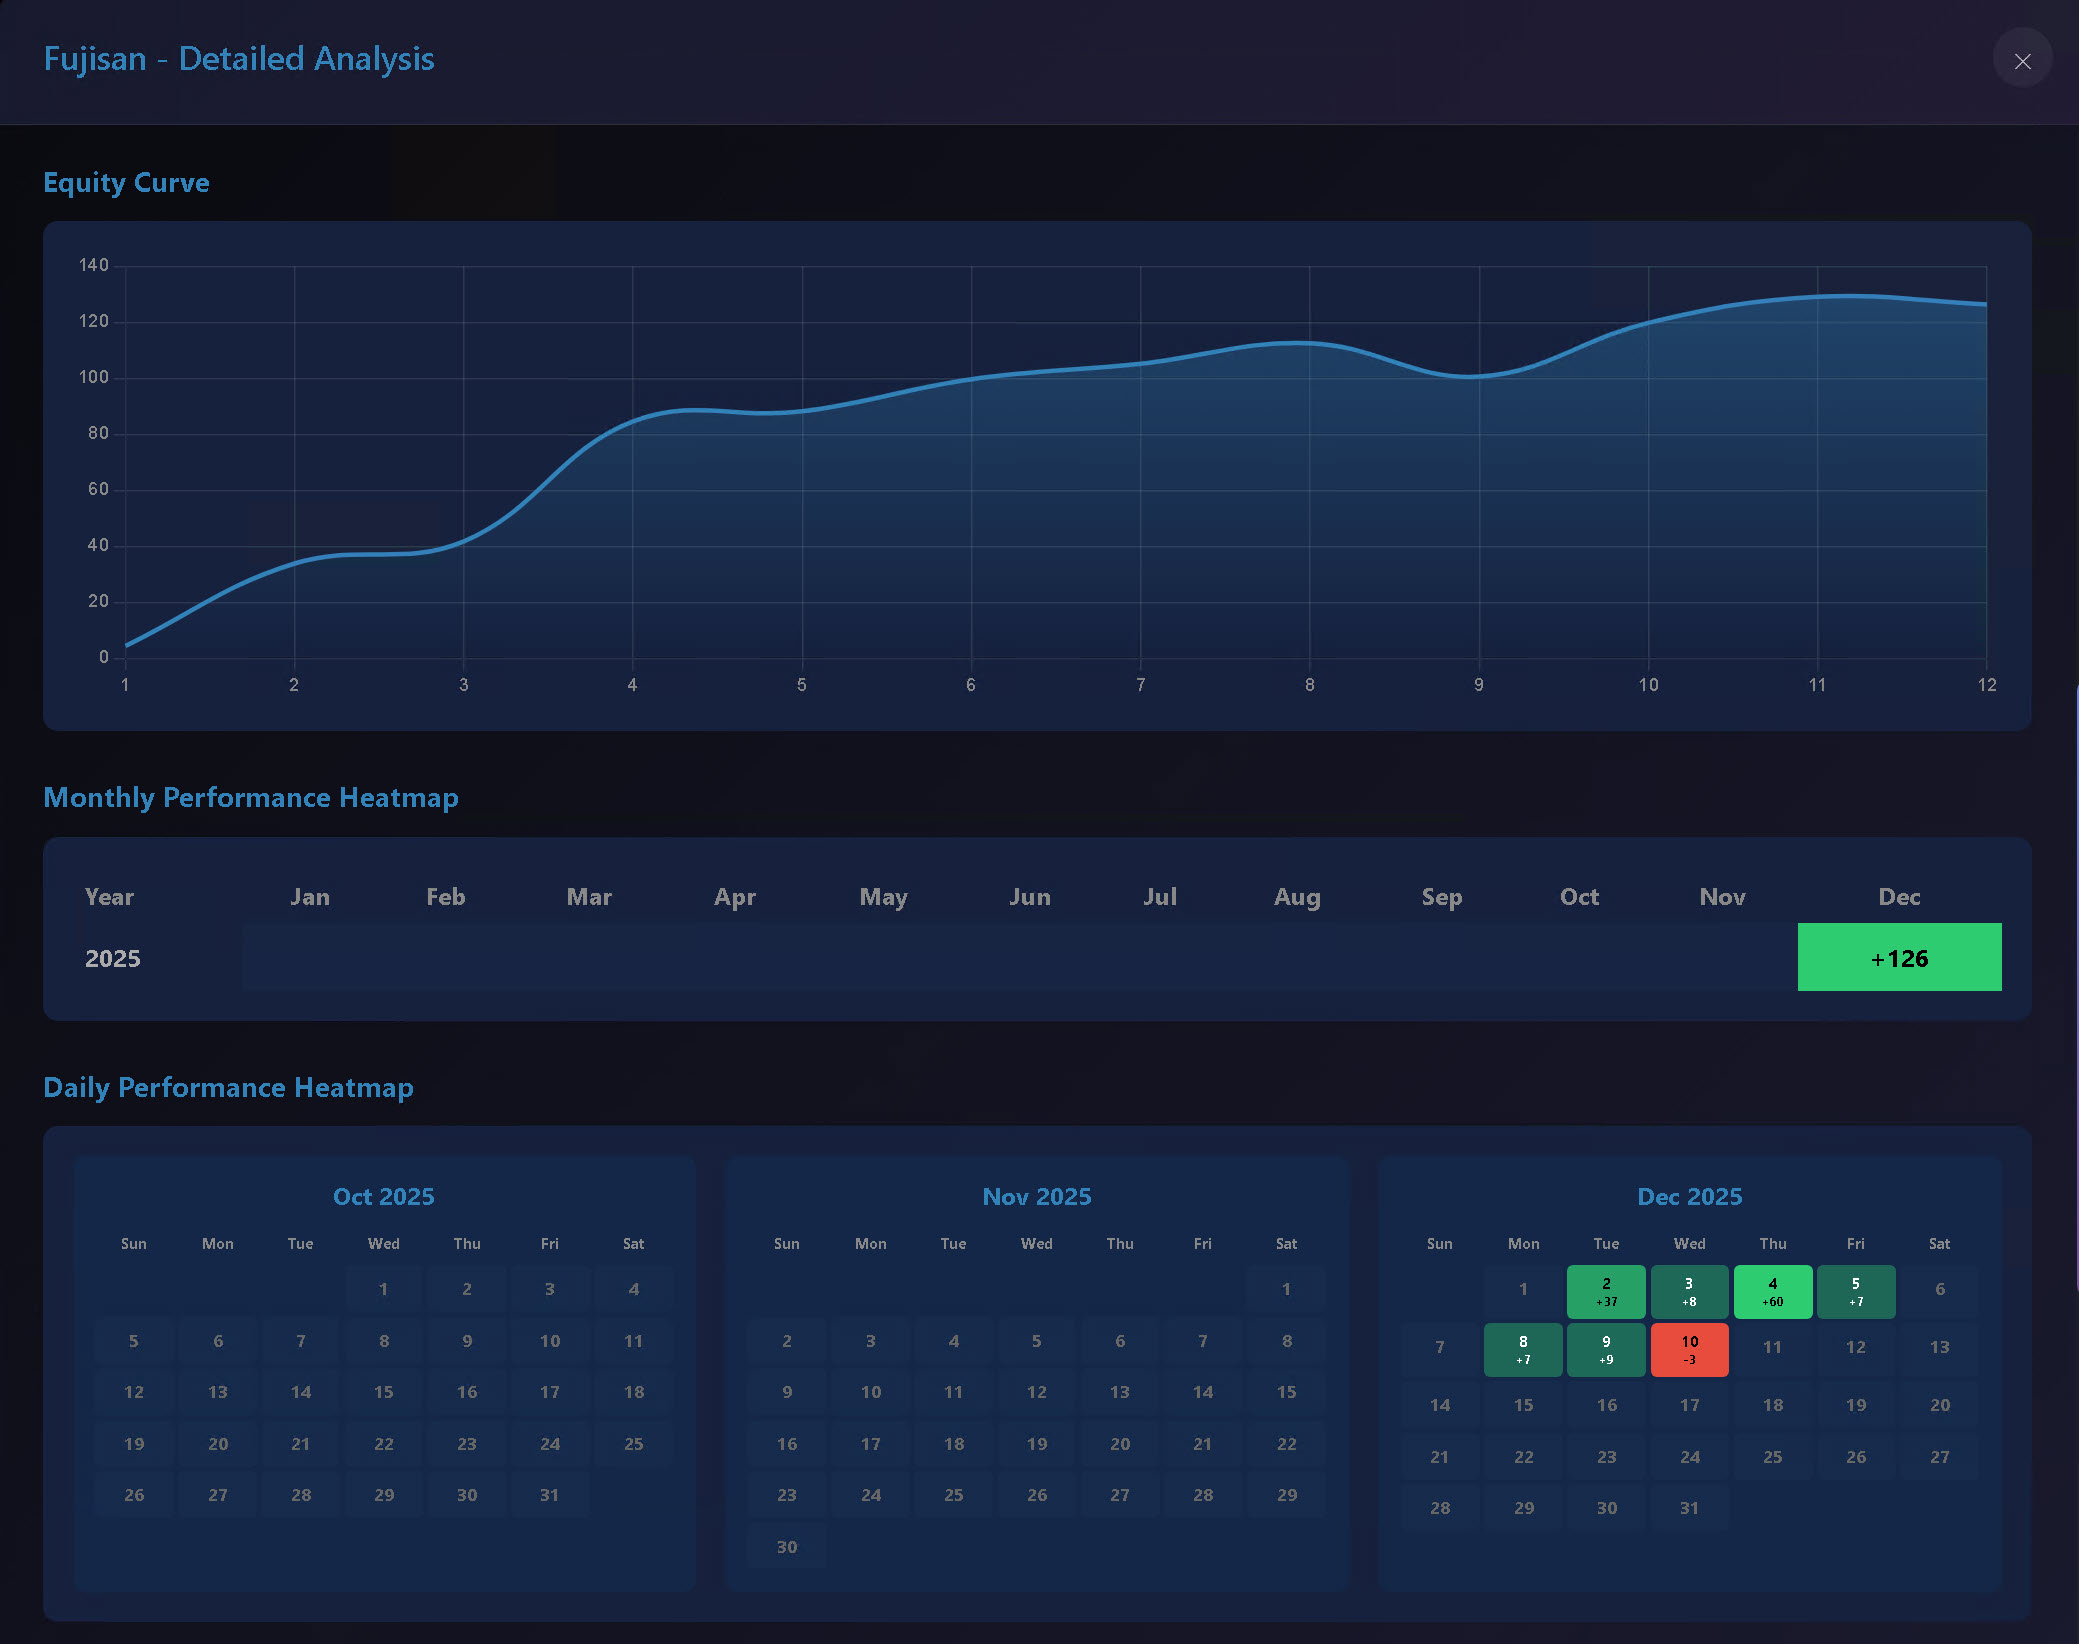Click Oct 2025 calendar heading
The image size is (2079, 1644).
coord(384,1197)
